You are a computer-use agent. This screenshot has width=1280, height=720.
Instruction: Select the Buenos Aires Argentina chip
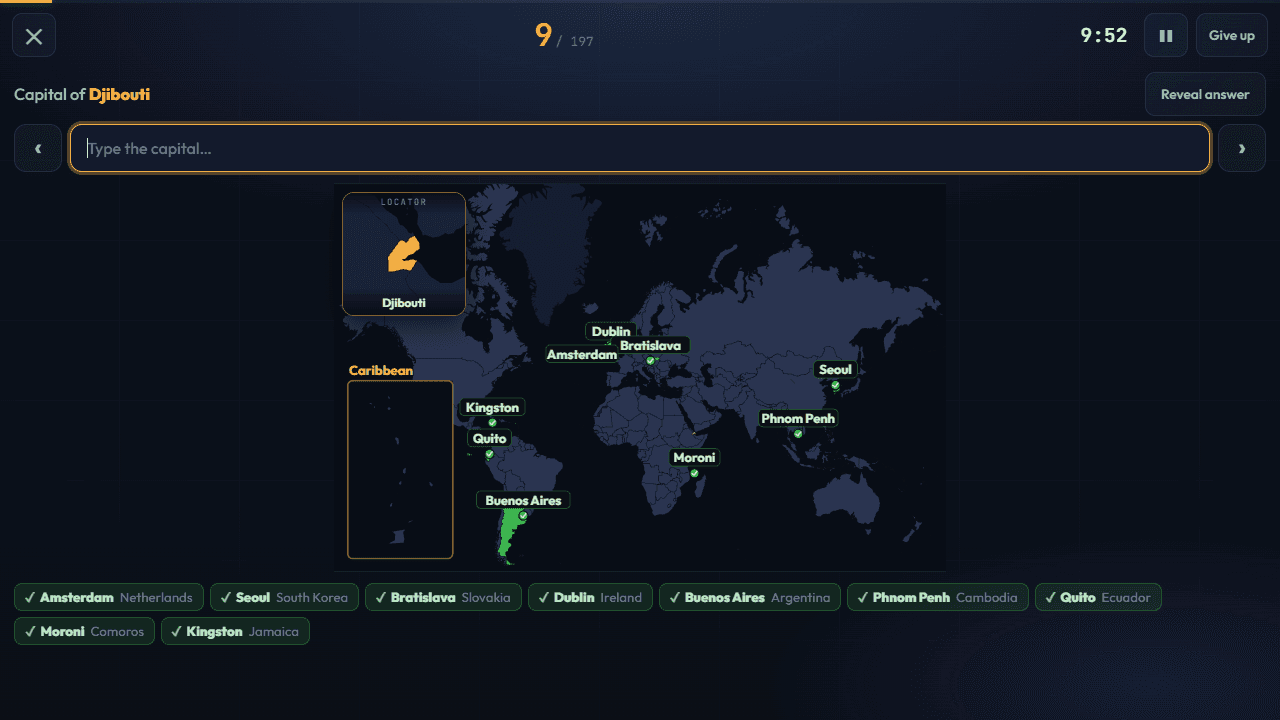pos(750,597)
